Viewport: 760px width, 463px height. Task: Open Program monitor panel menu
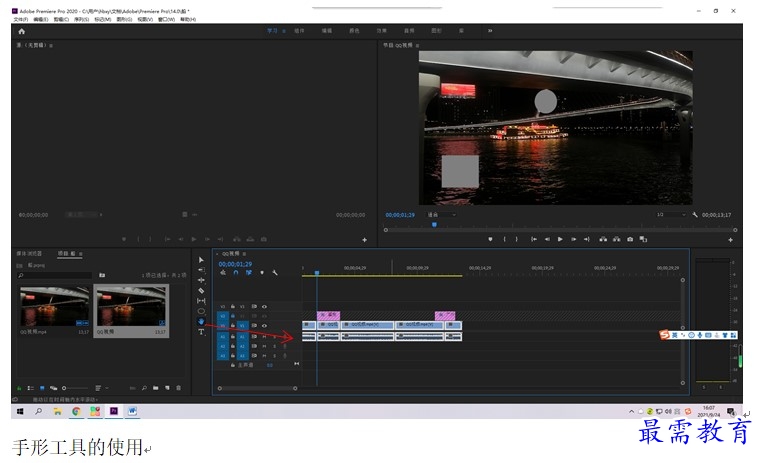coord(417,45)
